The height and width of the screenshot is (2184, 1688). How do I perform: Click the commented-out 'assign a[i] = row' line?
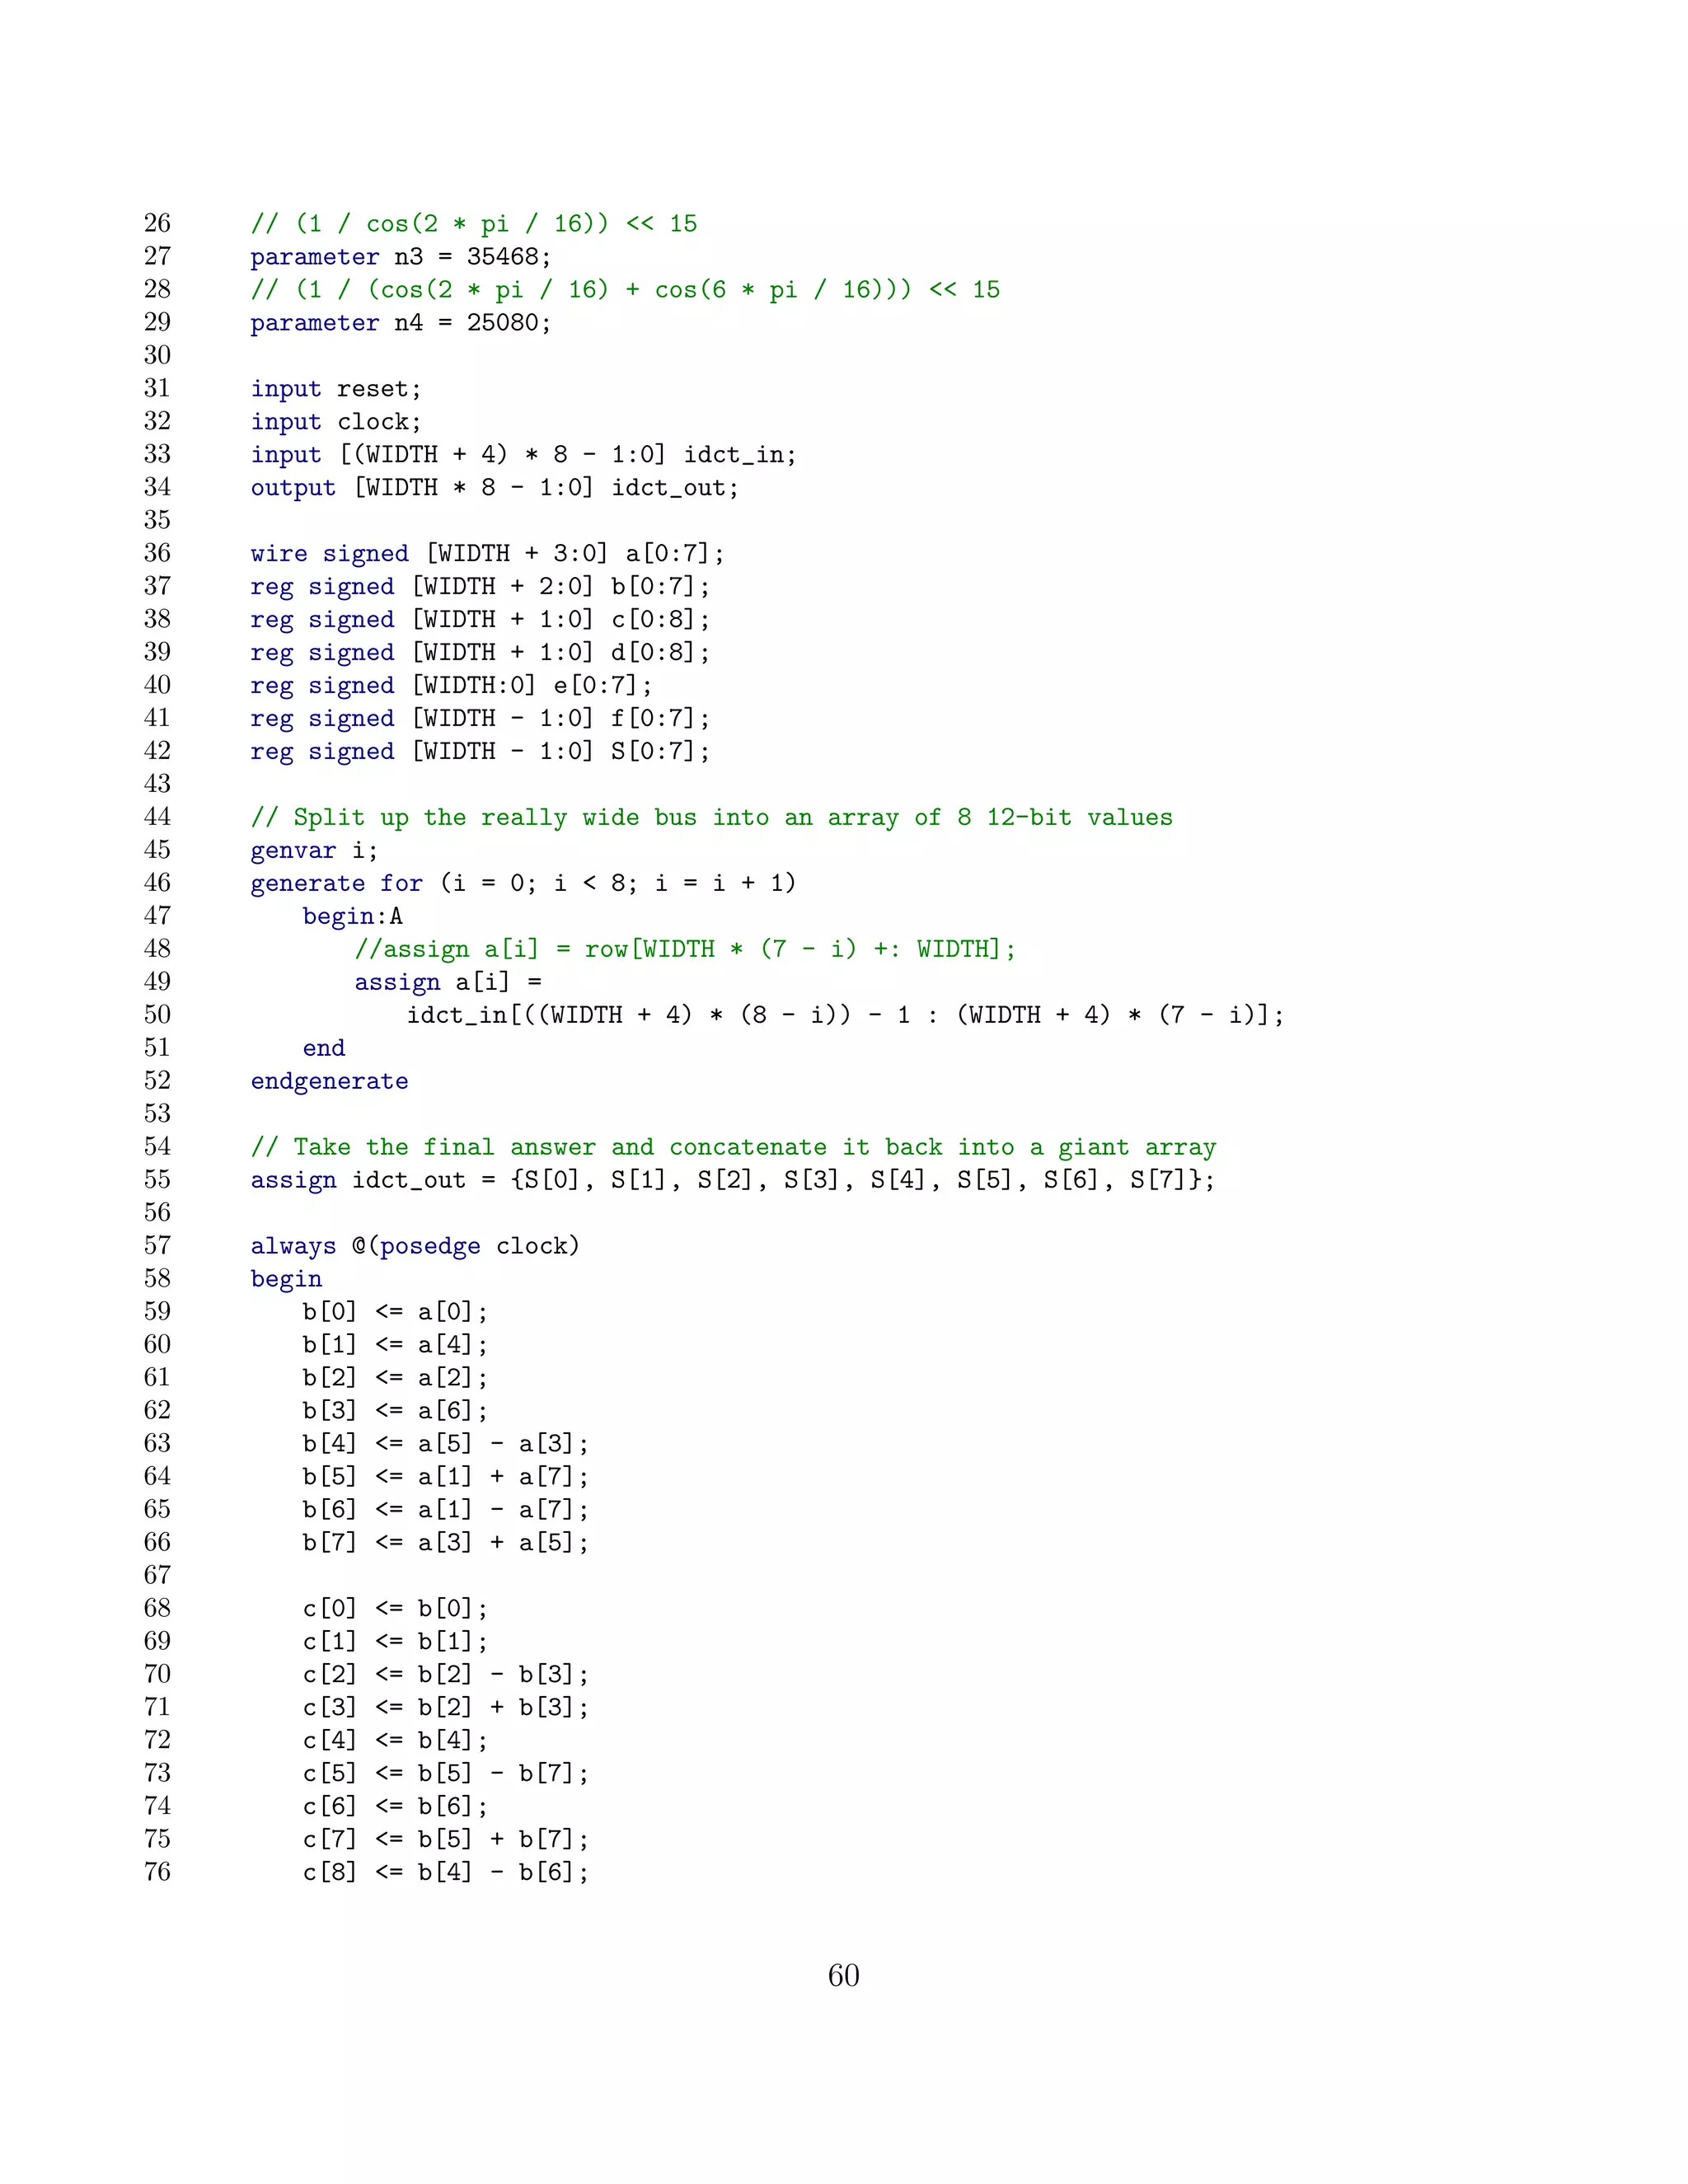[685, 949]
